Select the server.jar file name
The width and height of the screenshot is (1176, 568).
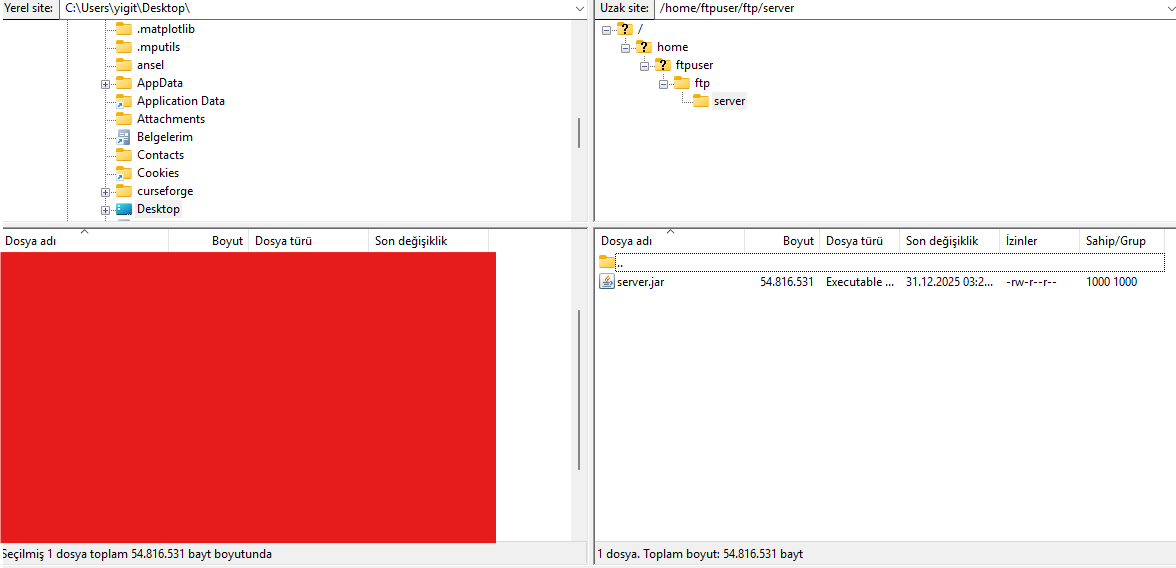pyautogui.click(x=640, y=282)
